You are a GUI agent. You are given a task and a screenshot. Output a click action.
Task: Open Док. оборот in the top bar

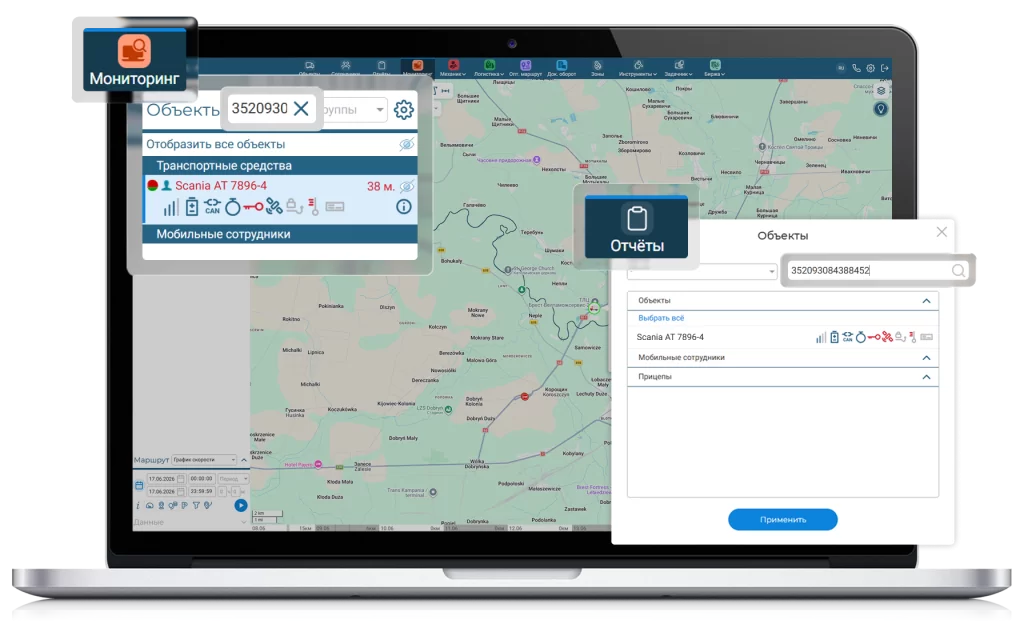(x=562, y=68)
